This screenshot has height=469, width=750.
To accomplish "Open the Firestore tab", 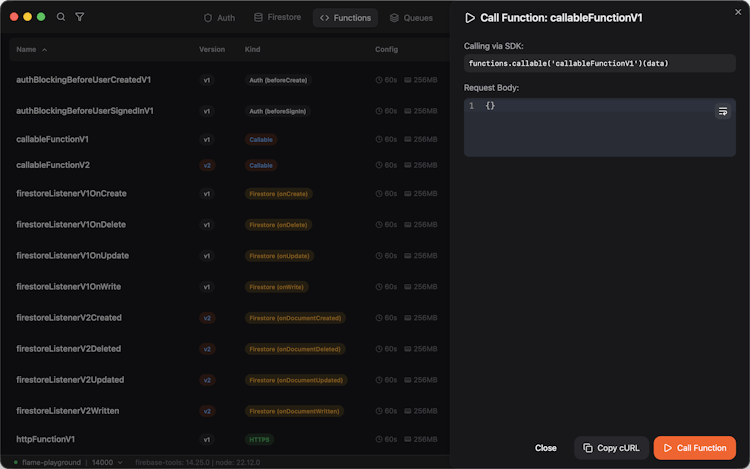I will 278,17.
